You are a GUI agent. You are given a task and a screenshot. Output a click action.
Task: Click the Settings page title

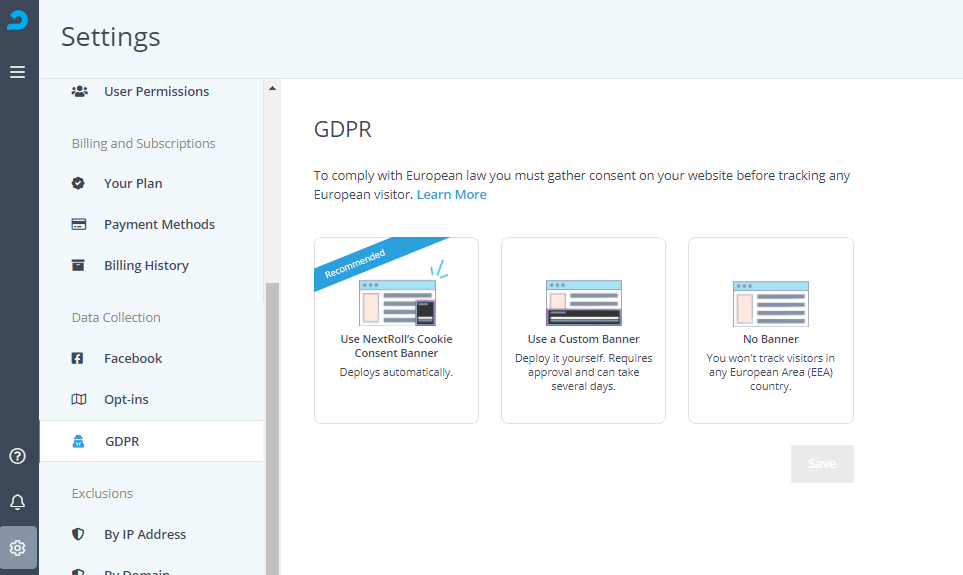(x=111, y=37)
